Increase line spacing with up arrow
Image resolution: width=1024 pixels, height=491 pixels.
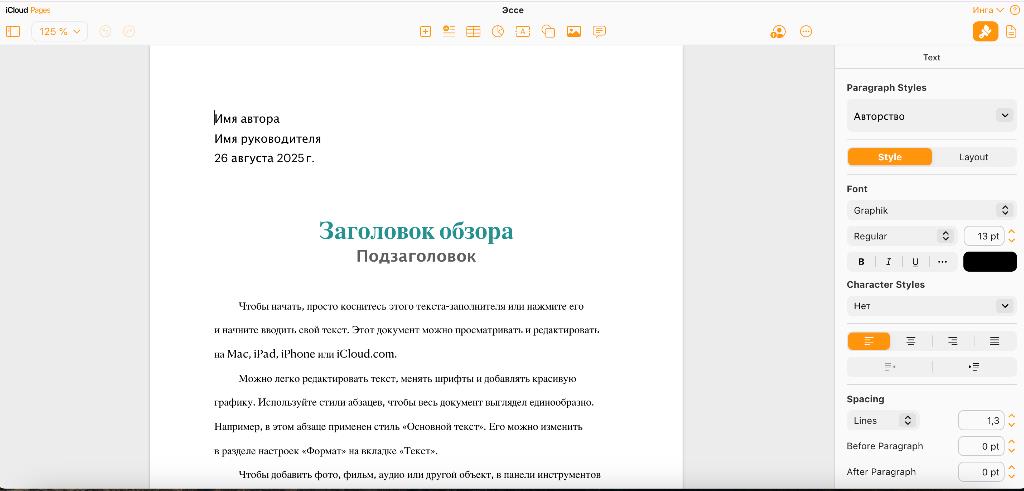pyautogui.click(x=1012, y=416)
